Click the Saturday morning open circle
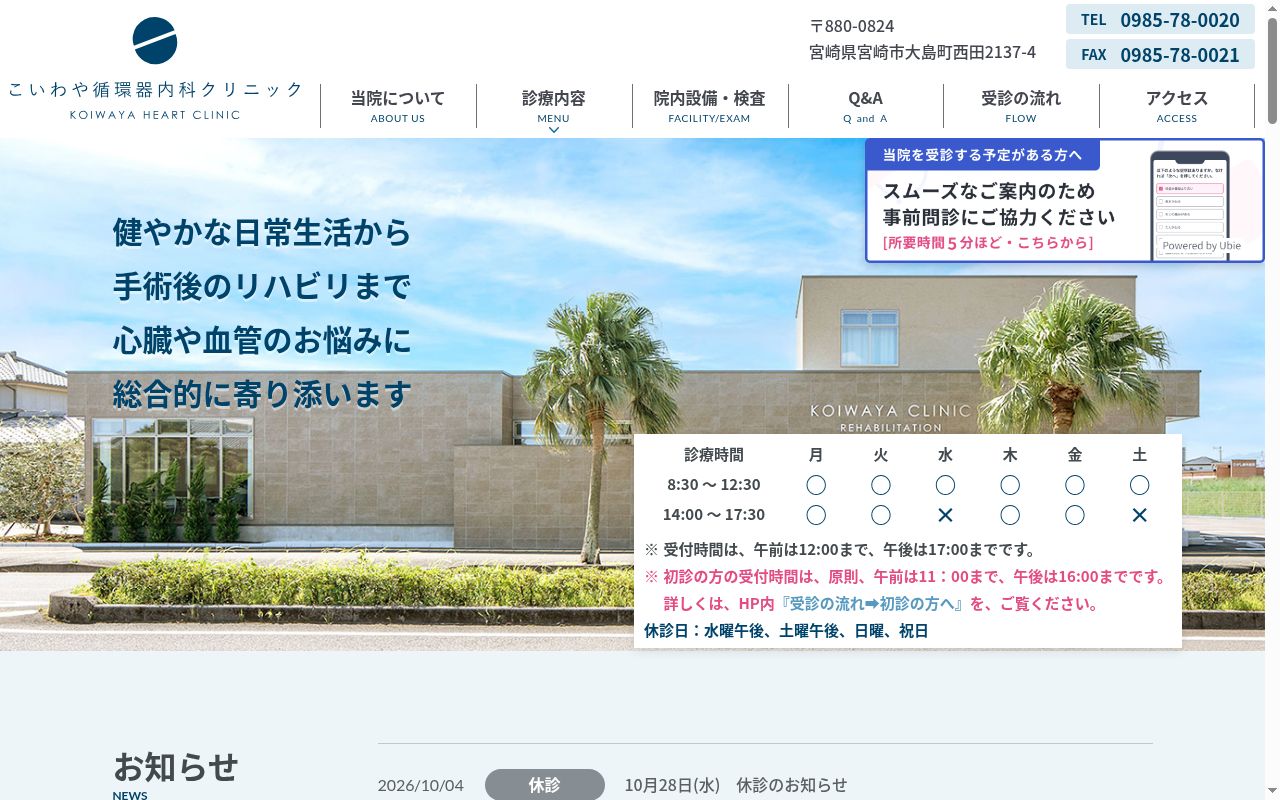The image size is (1280, 800). coord(1139,485)
